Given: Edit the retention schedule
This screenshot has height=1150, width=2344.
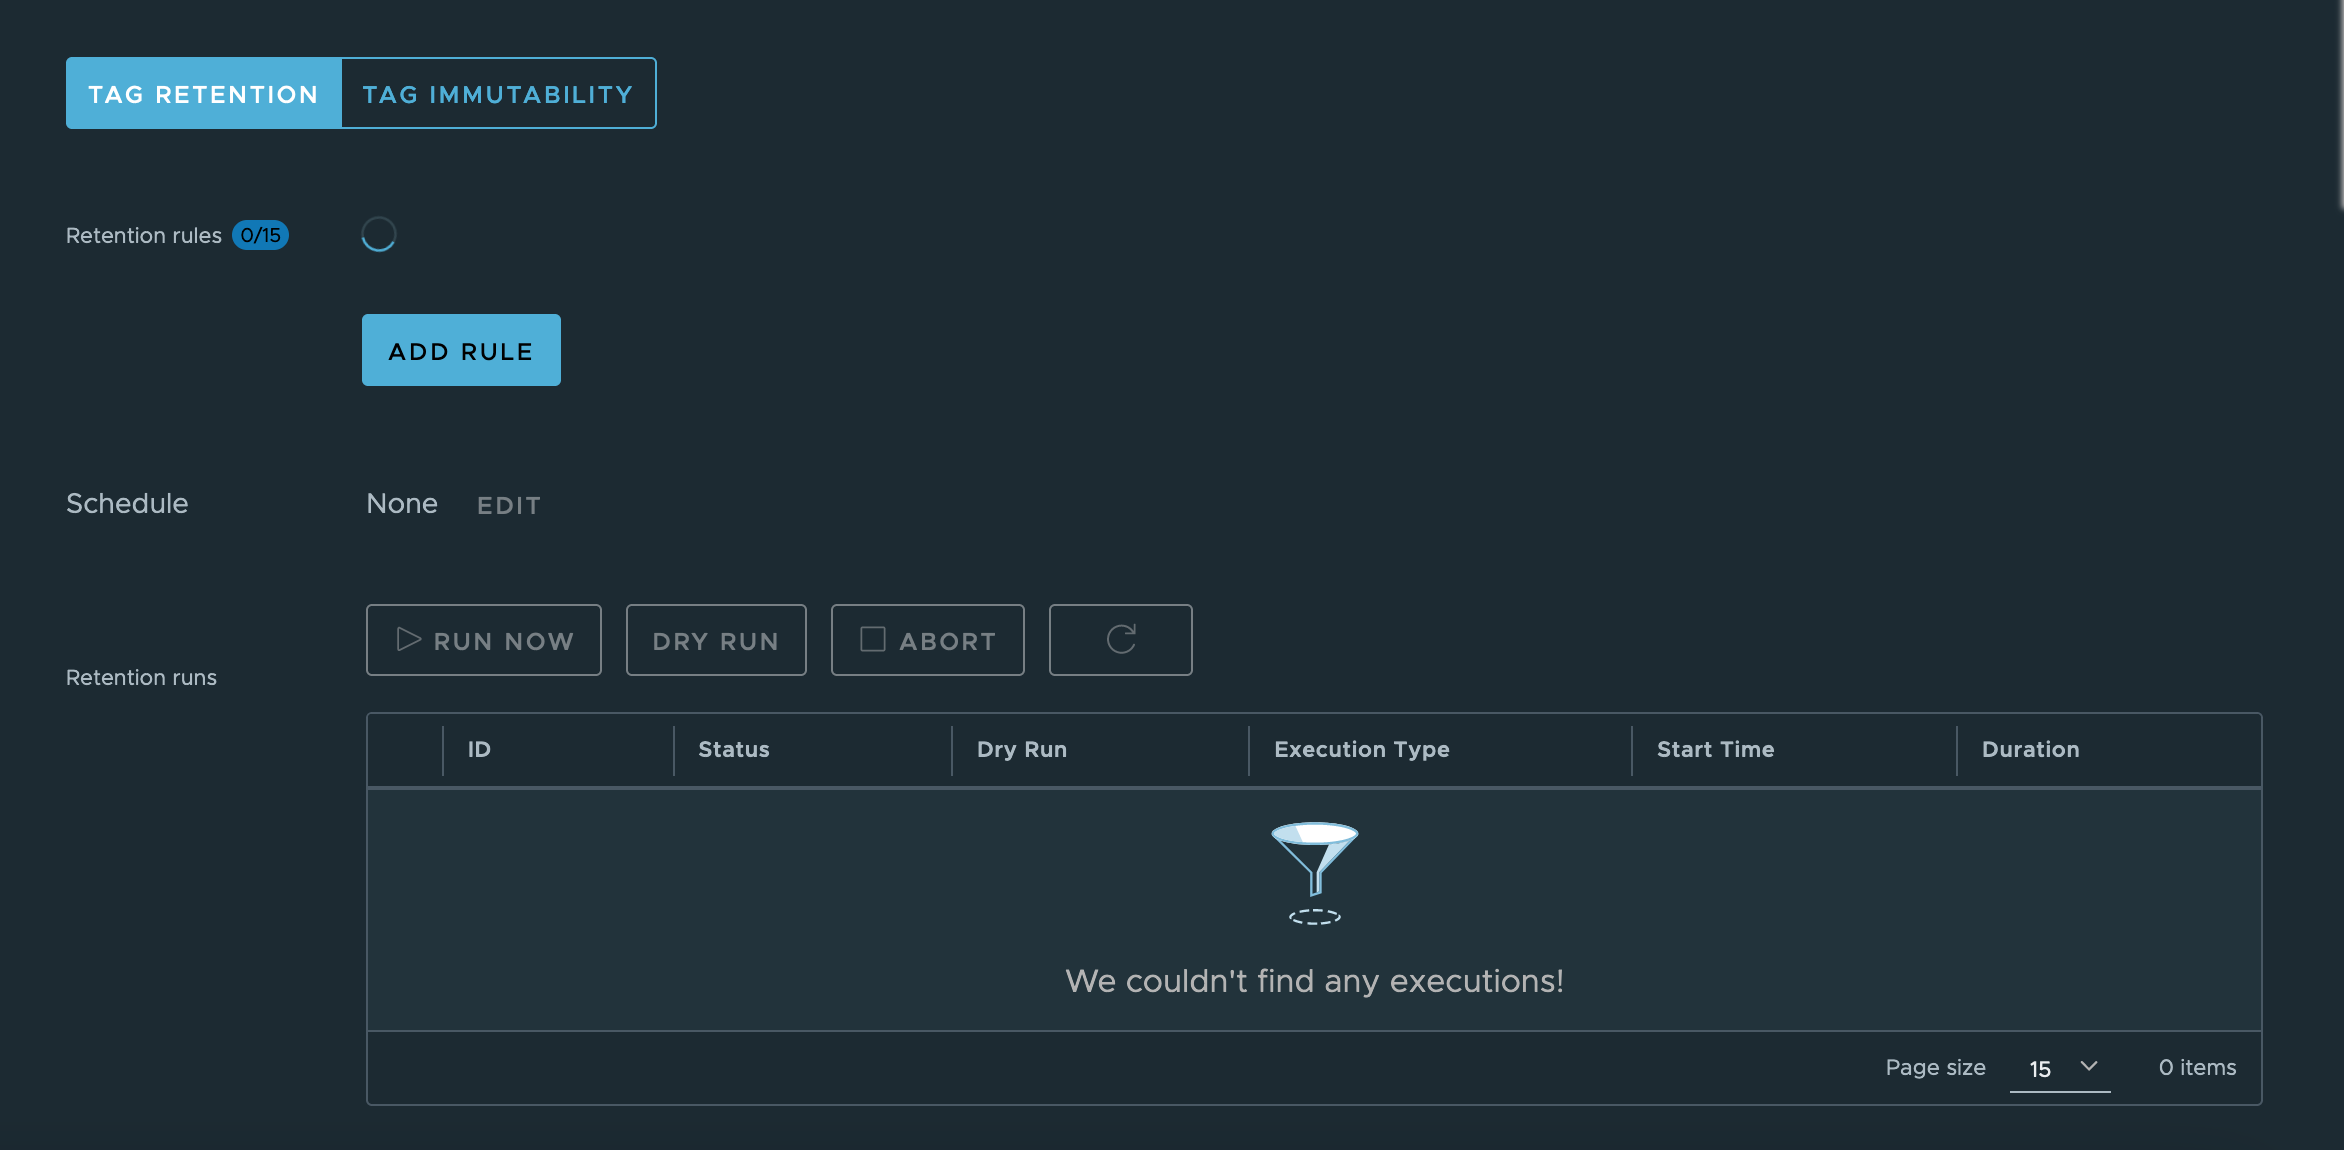Looking at the screenshot, I should coord(508,505).
